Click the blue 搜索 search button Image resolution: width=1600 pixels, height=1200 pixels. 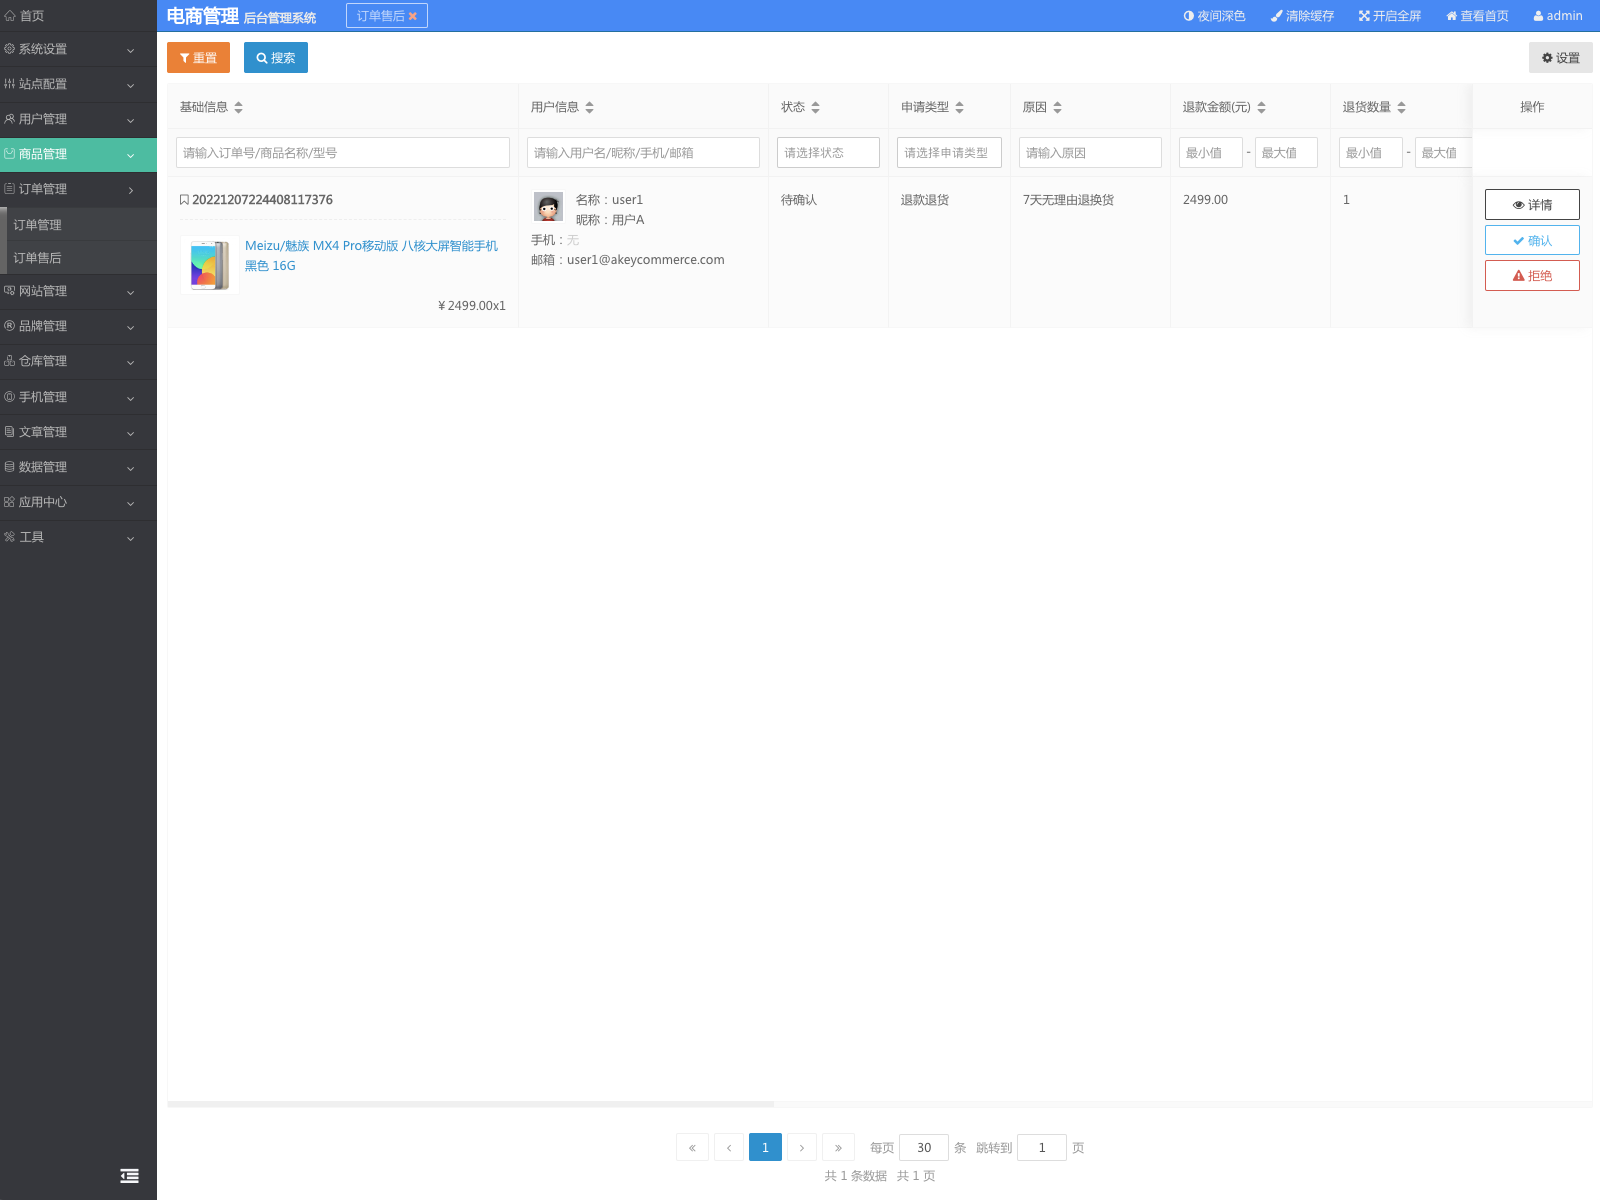click(276, 57)
